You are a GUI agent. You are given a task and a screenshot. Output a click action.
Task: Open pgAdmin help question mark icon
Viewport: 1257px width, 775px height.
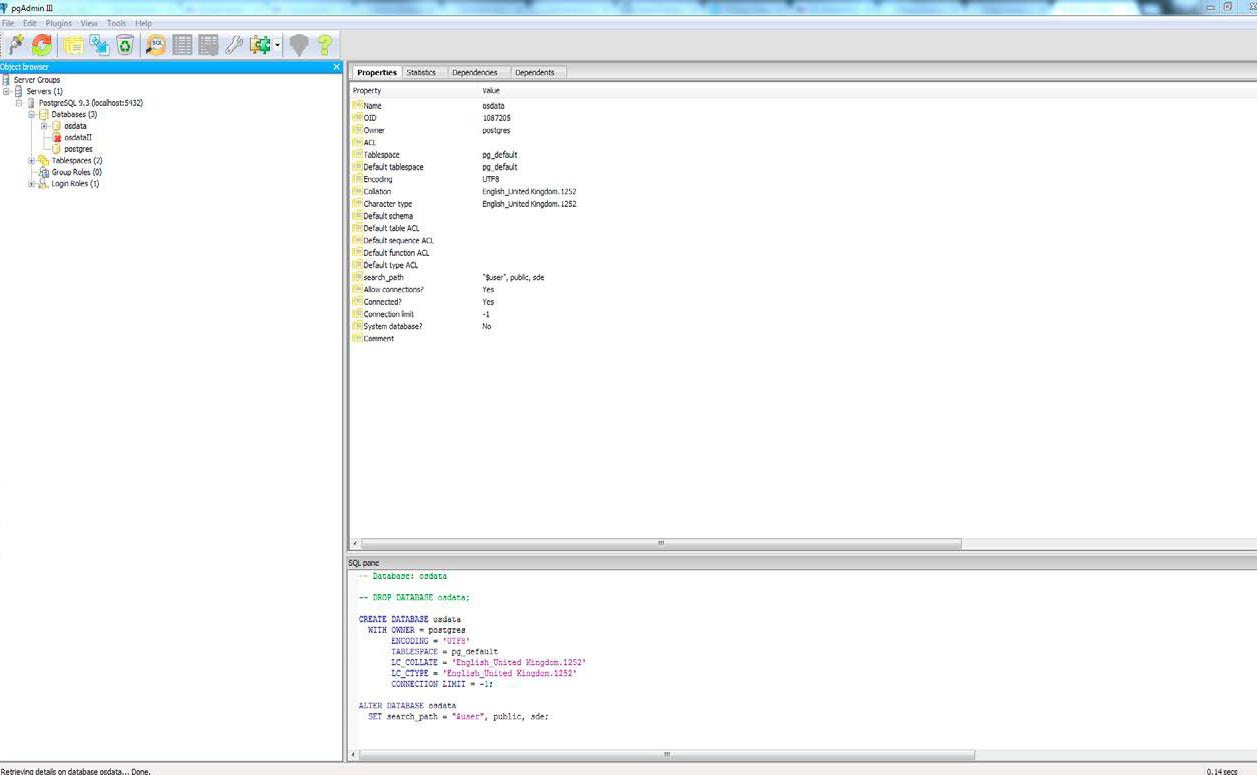point(321,45)
